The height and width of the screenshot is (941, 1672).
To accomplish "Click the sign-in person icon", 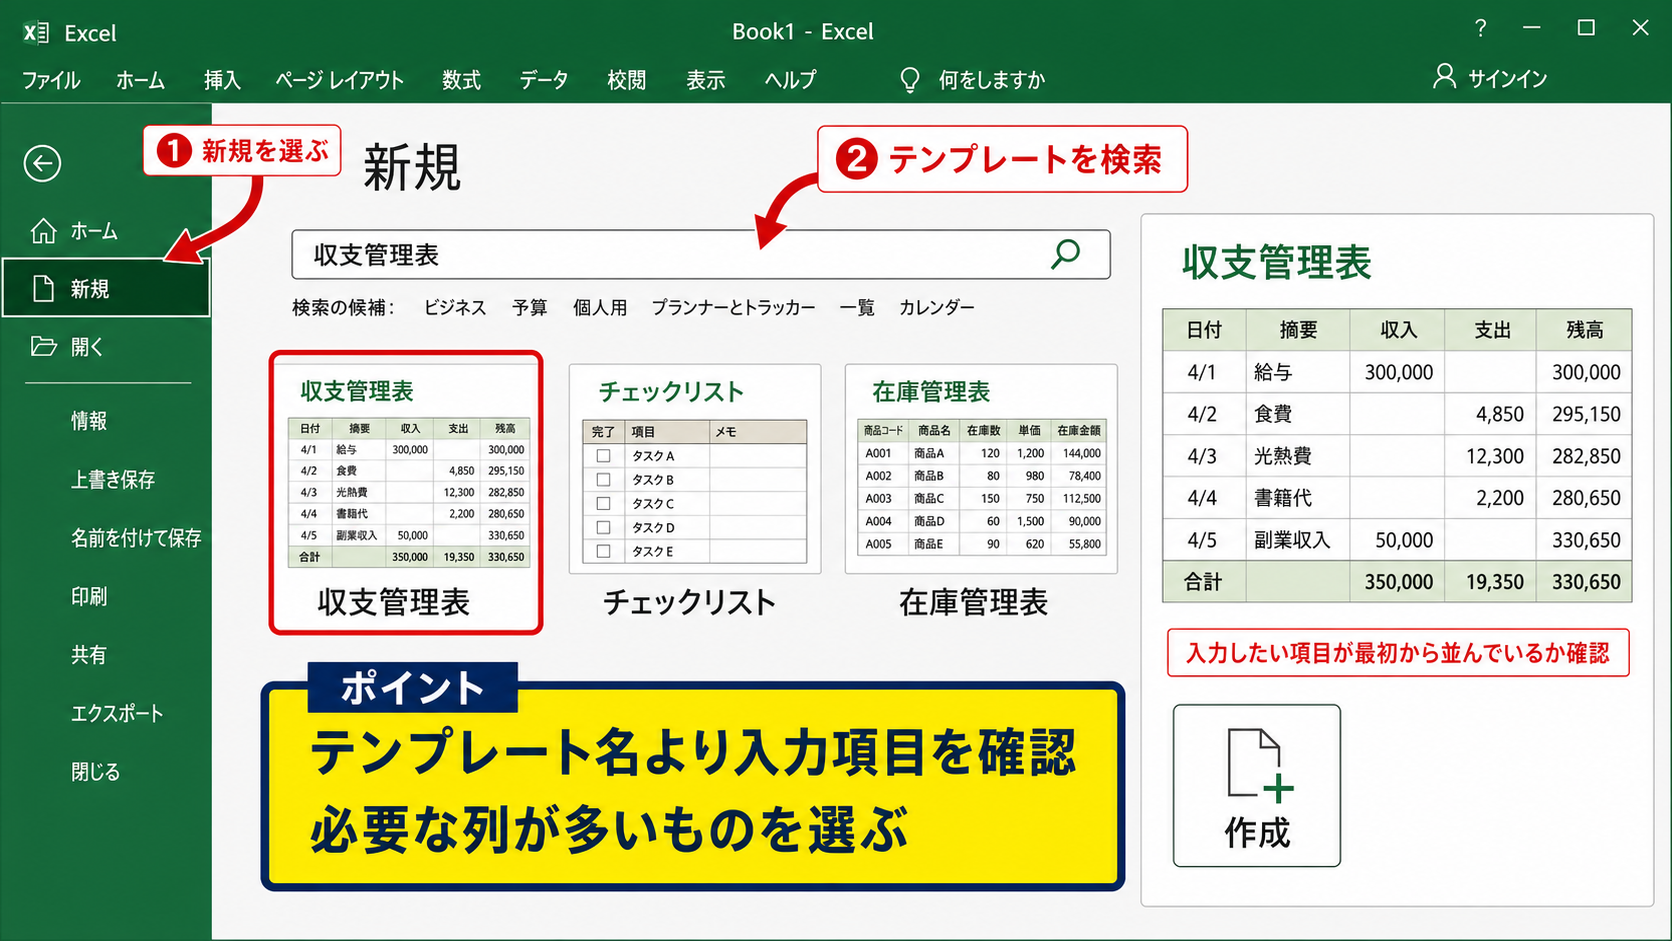I will [1444, 77].
